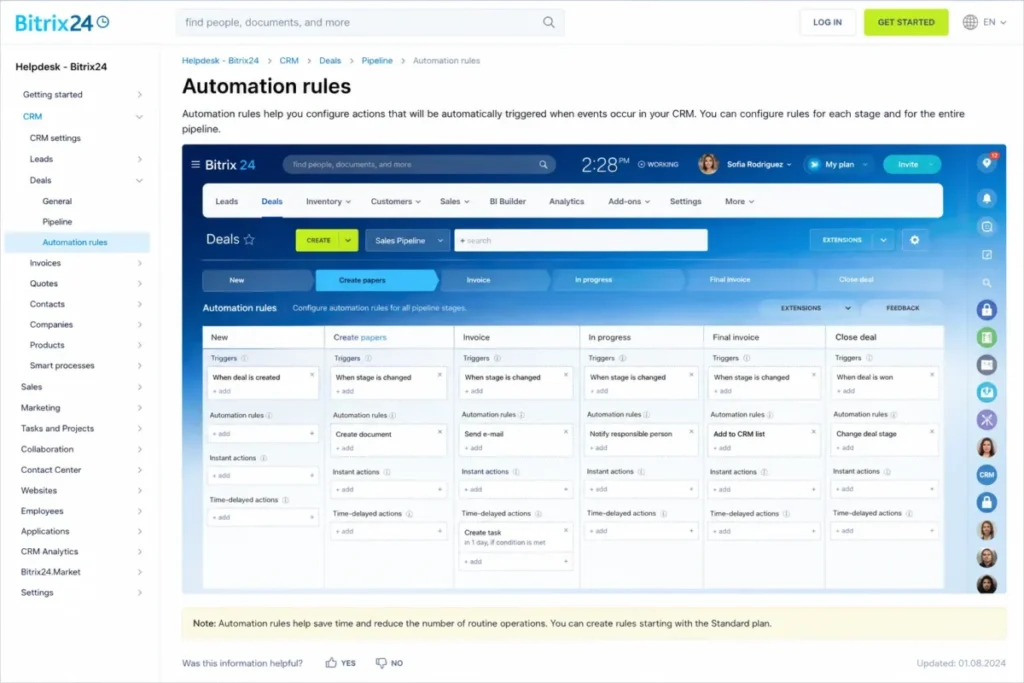Click the 'When deal is won' trigger
The image size is (1024, 683).
pos(864,377)
